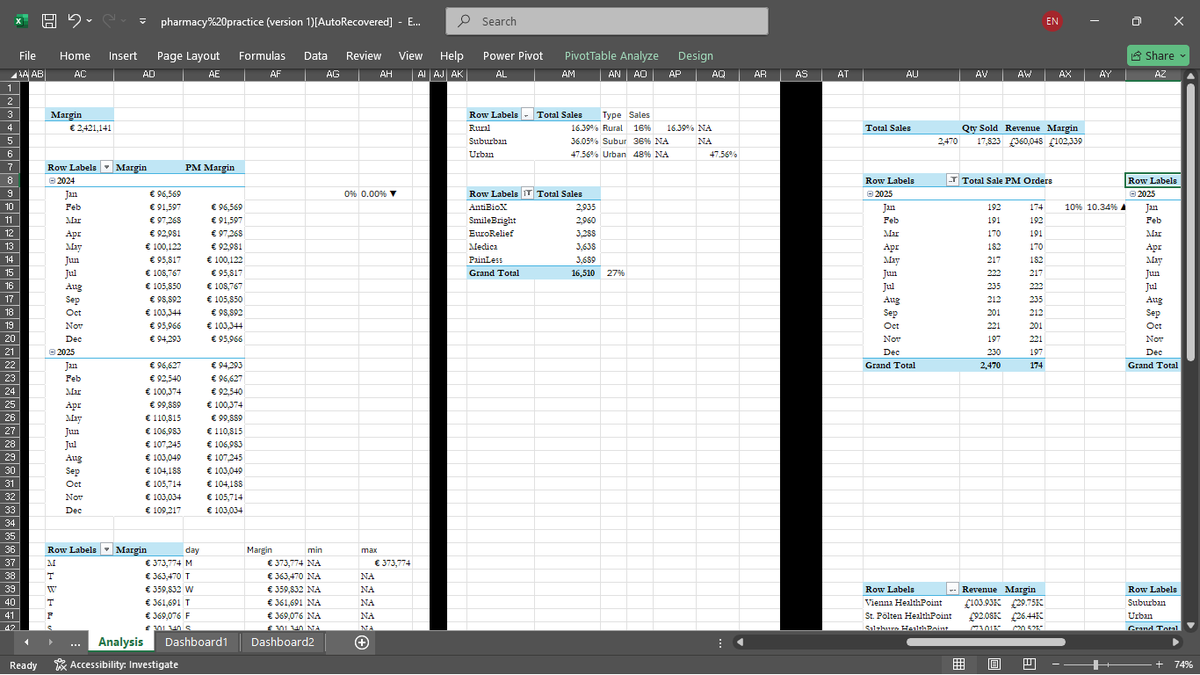Viewport: 1200px width, 675px height.
Task: Add a new sheet with the plus icon
Action: (x=362, y=642)
